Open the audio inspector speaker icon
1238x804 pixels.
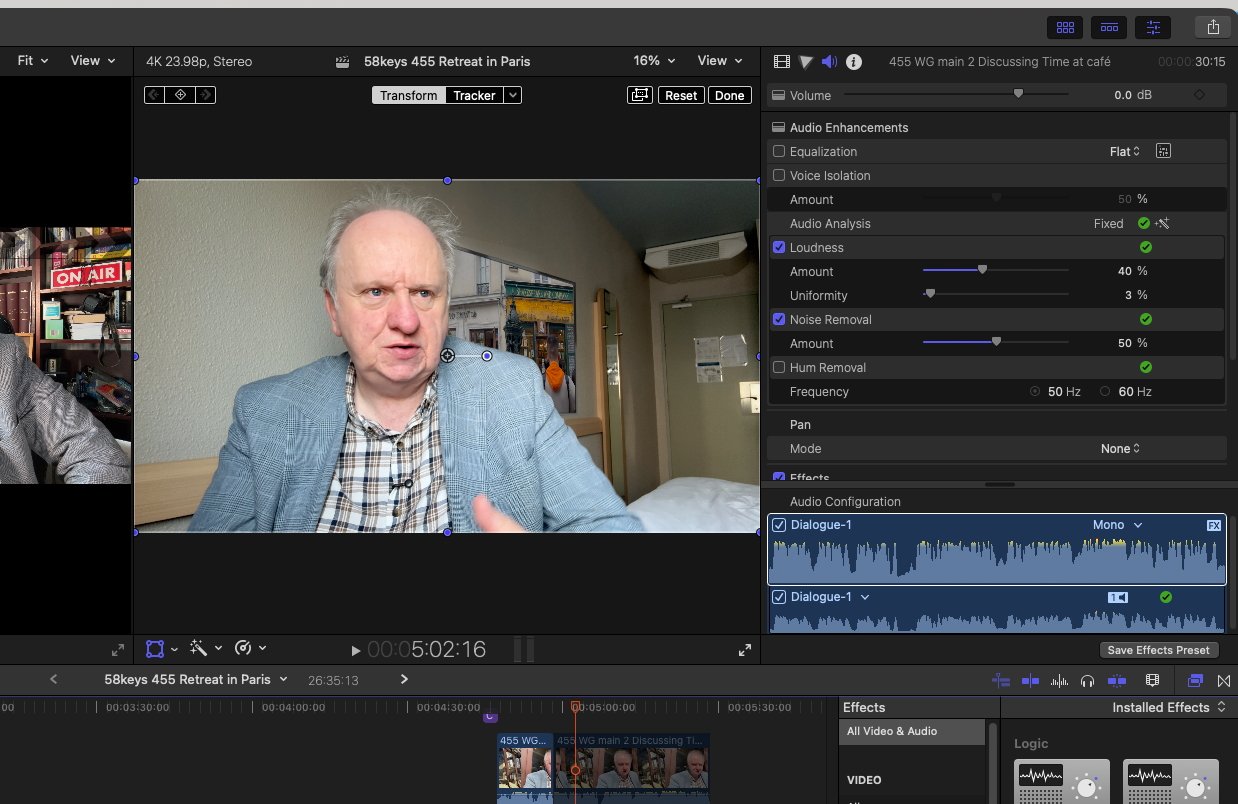pyautogui.click(x=829, y=62)
